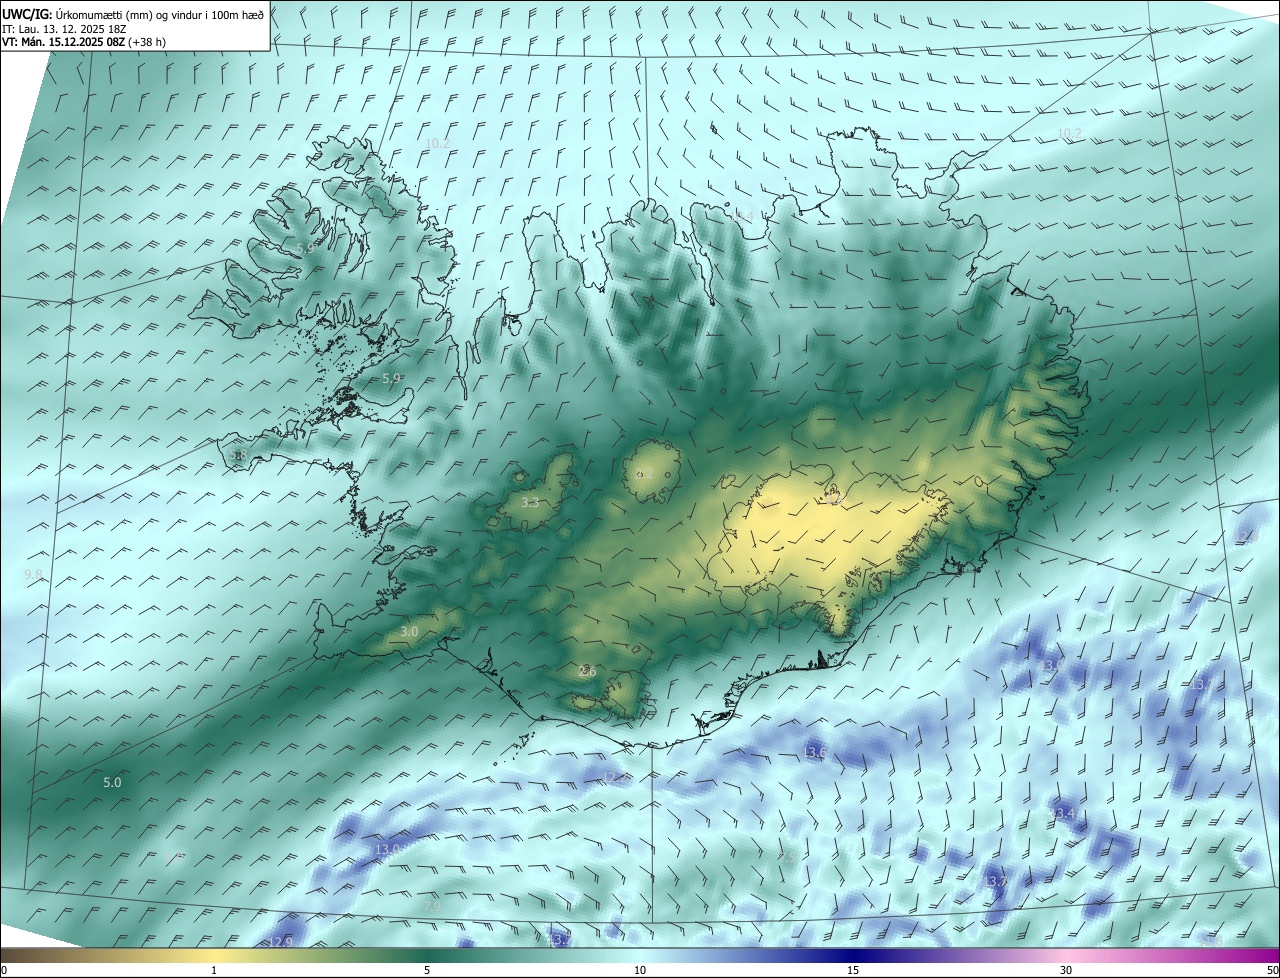Click the "50" tick label on the color scale

click(1271, 971)
